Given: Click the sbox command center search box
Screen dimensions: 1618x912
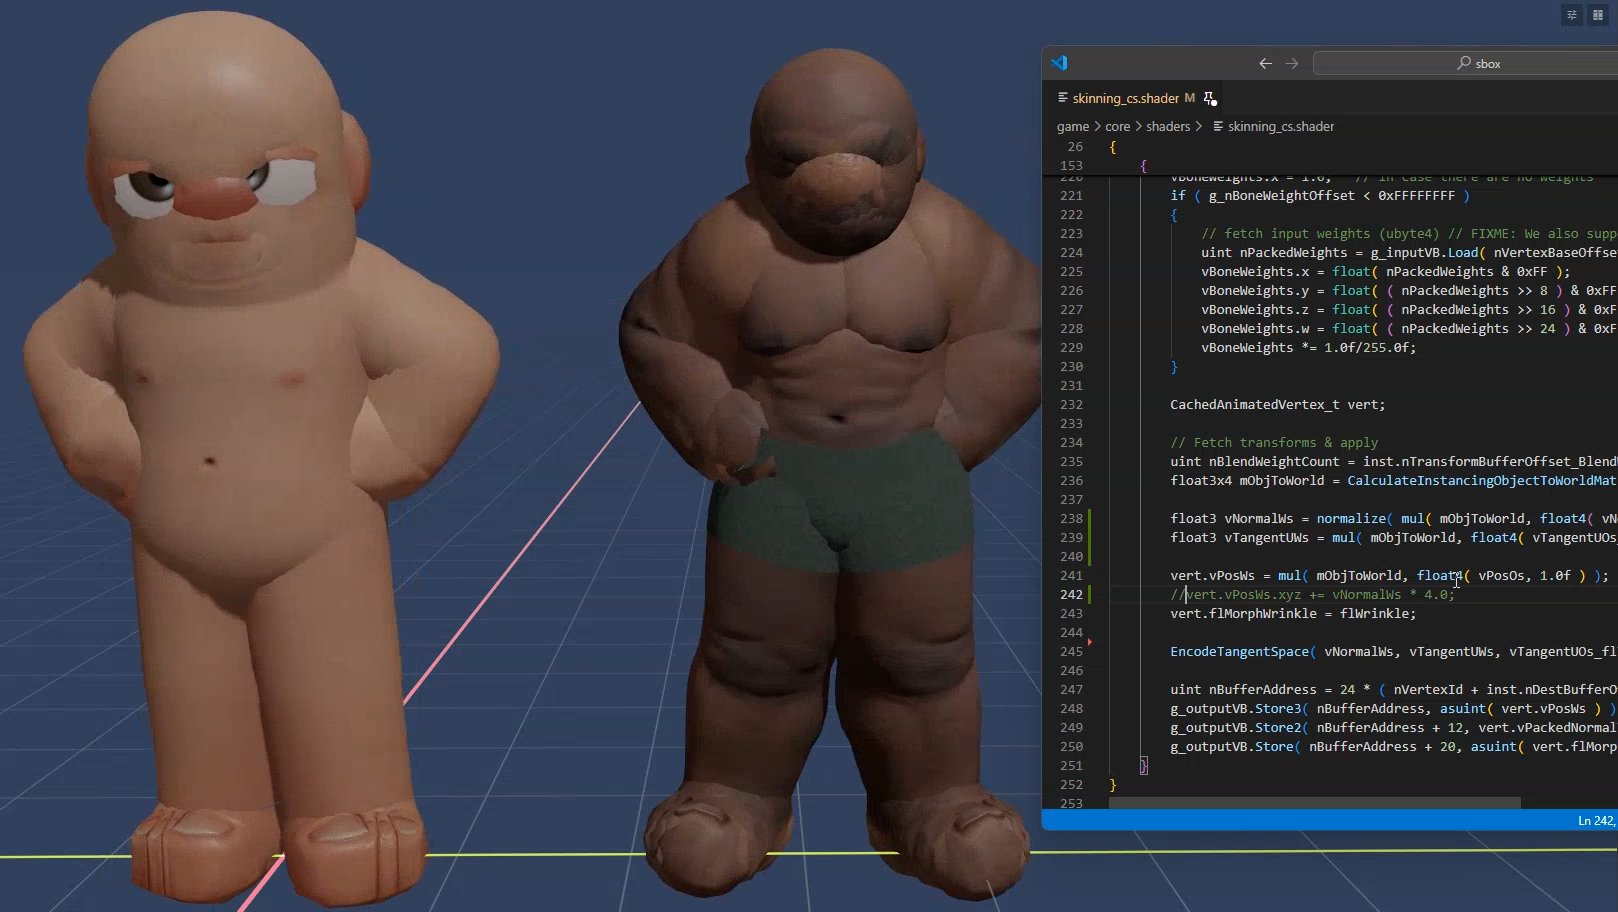Looking at the screenshot, I should pos(1466,63).
